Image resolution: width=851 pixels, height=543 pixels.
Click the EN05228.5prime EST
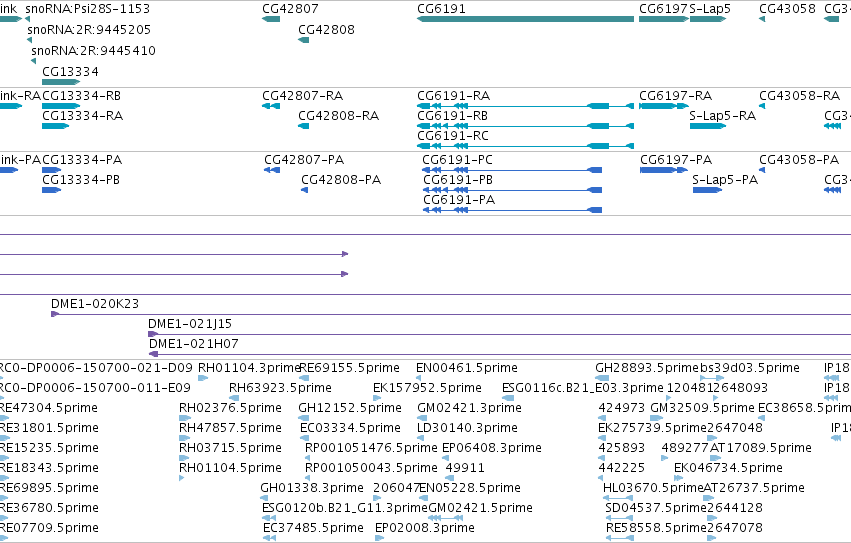point(423,498)
